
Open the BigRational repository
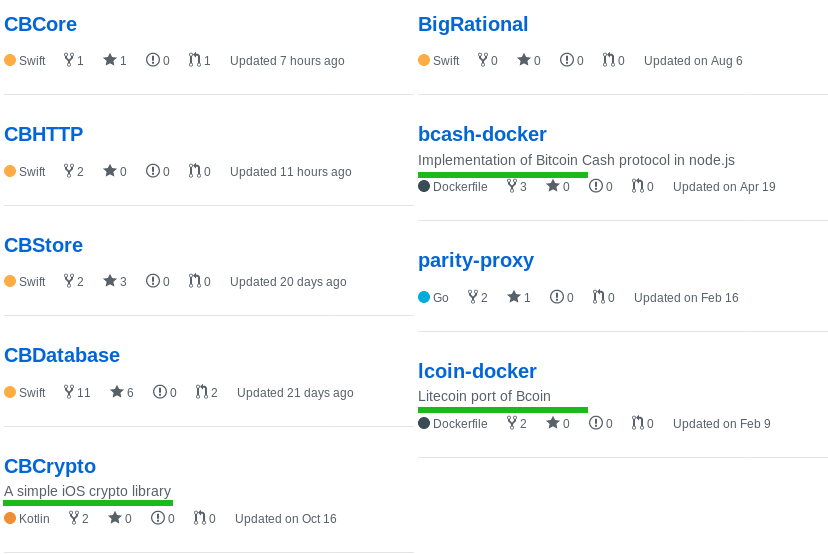473,24
